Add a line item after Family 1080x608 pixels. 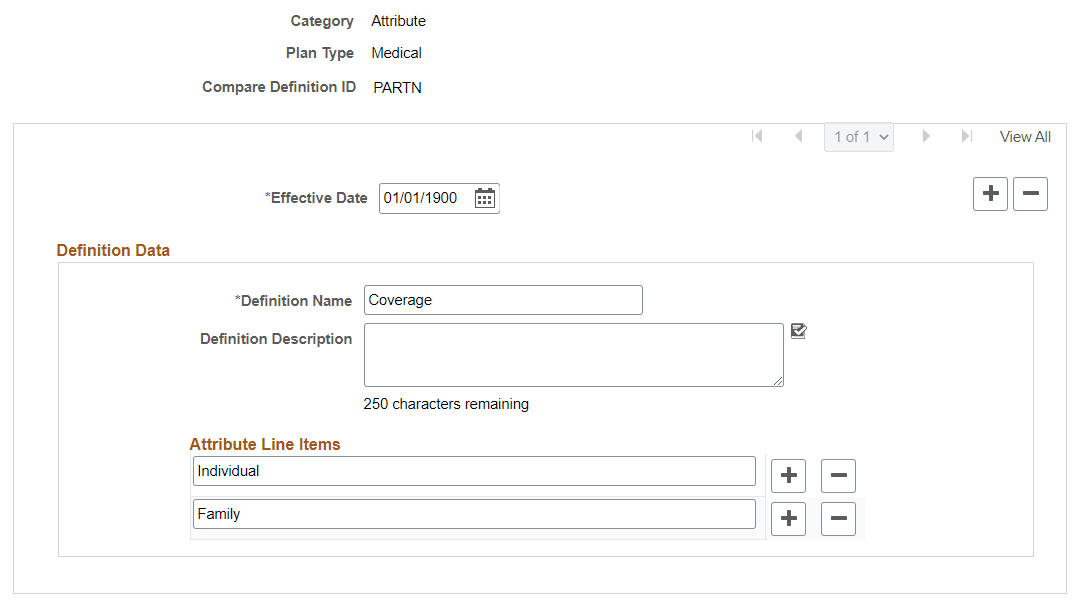point(788,518)
